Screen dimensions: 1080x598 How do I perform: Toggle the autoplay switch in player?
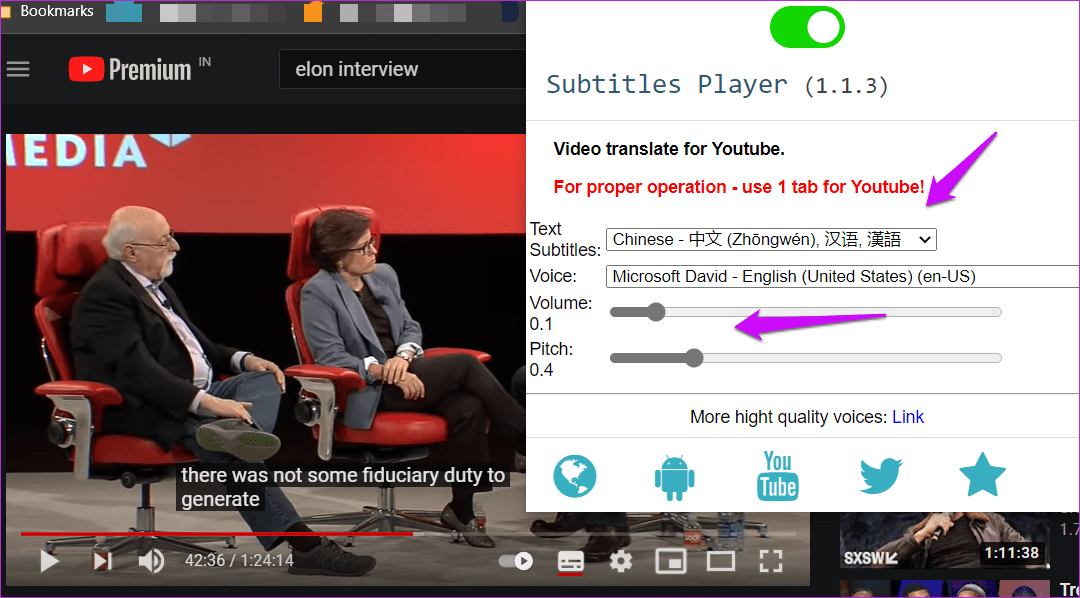[515, 561]
